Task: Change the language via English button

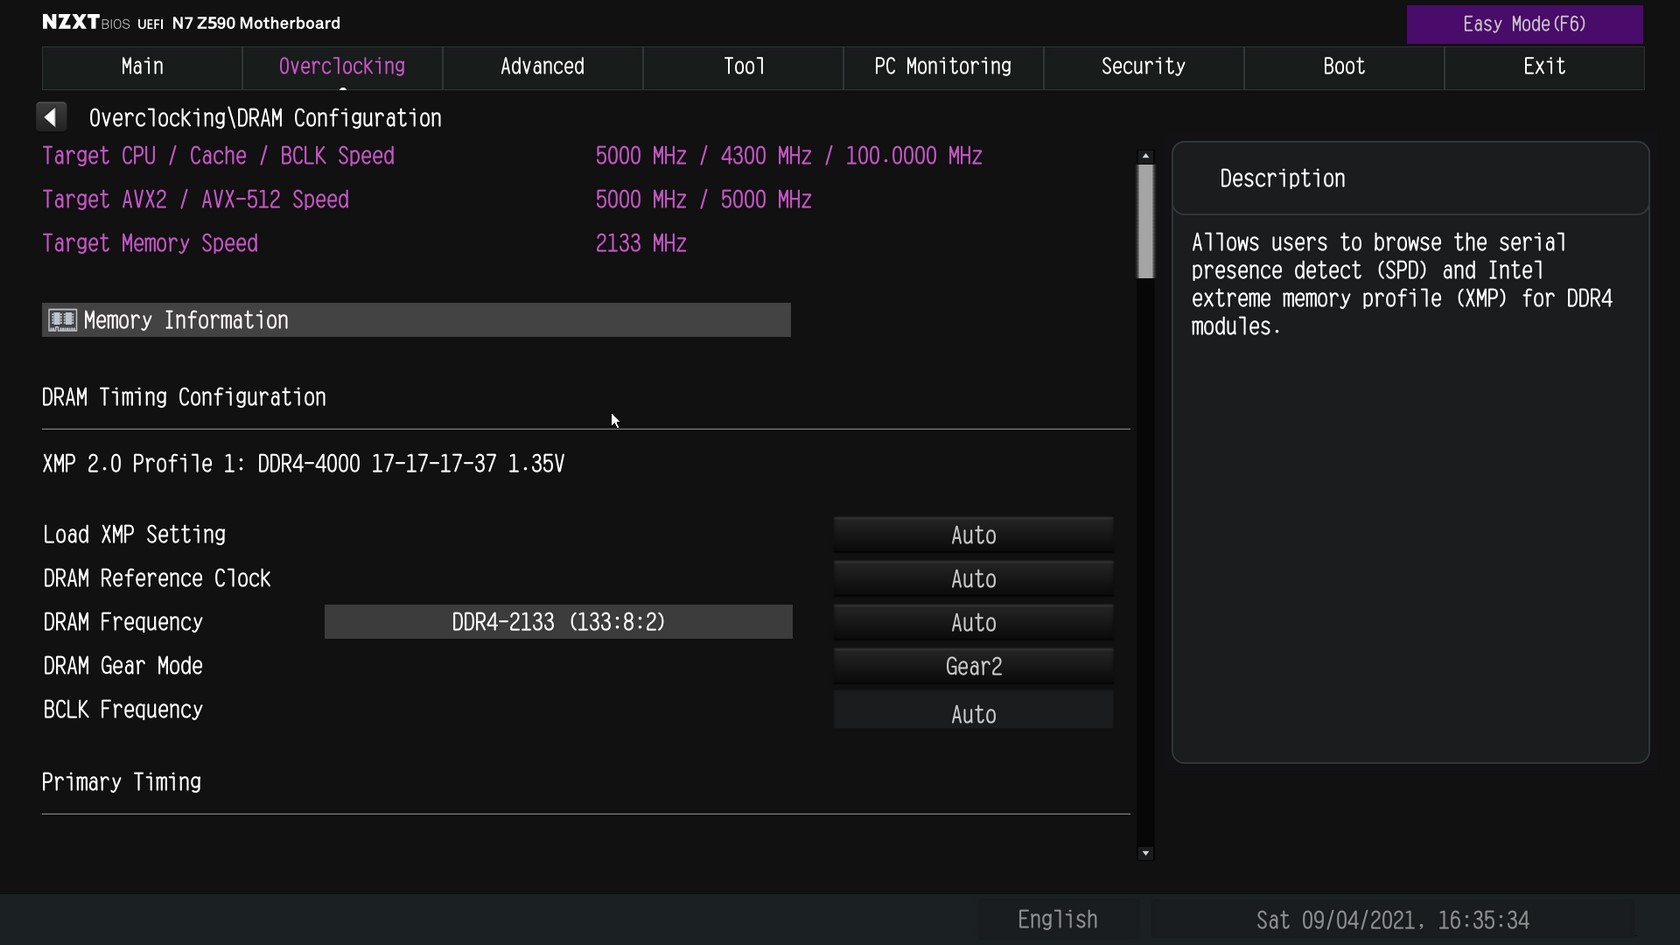Action: pos(1057,919)
